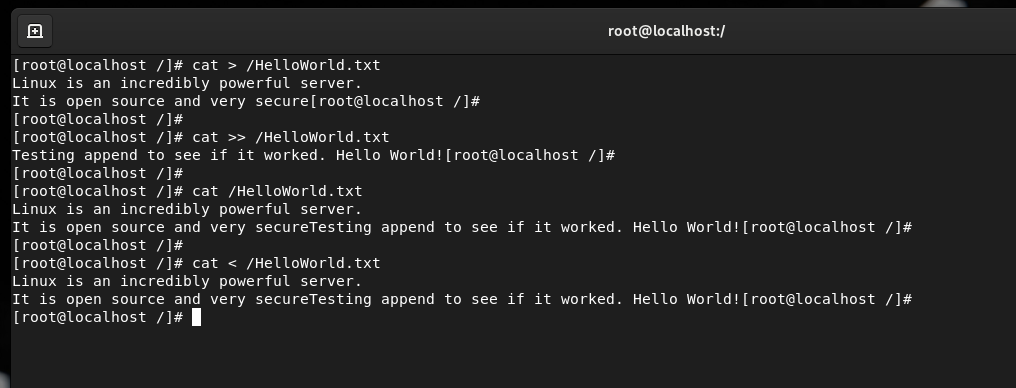Click the line 'It is open source and very secure[root@localhost /]#'

click(246, 102)
